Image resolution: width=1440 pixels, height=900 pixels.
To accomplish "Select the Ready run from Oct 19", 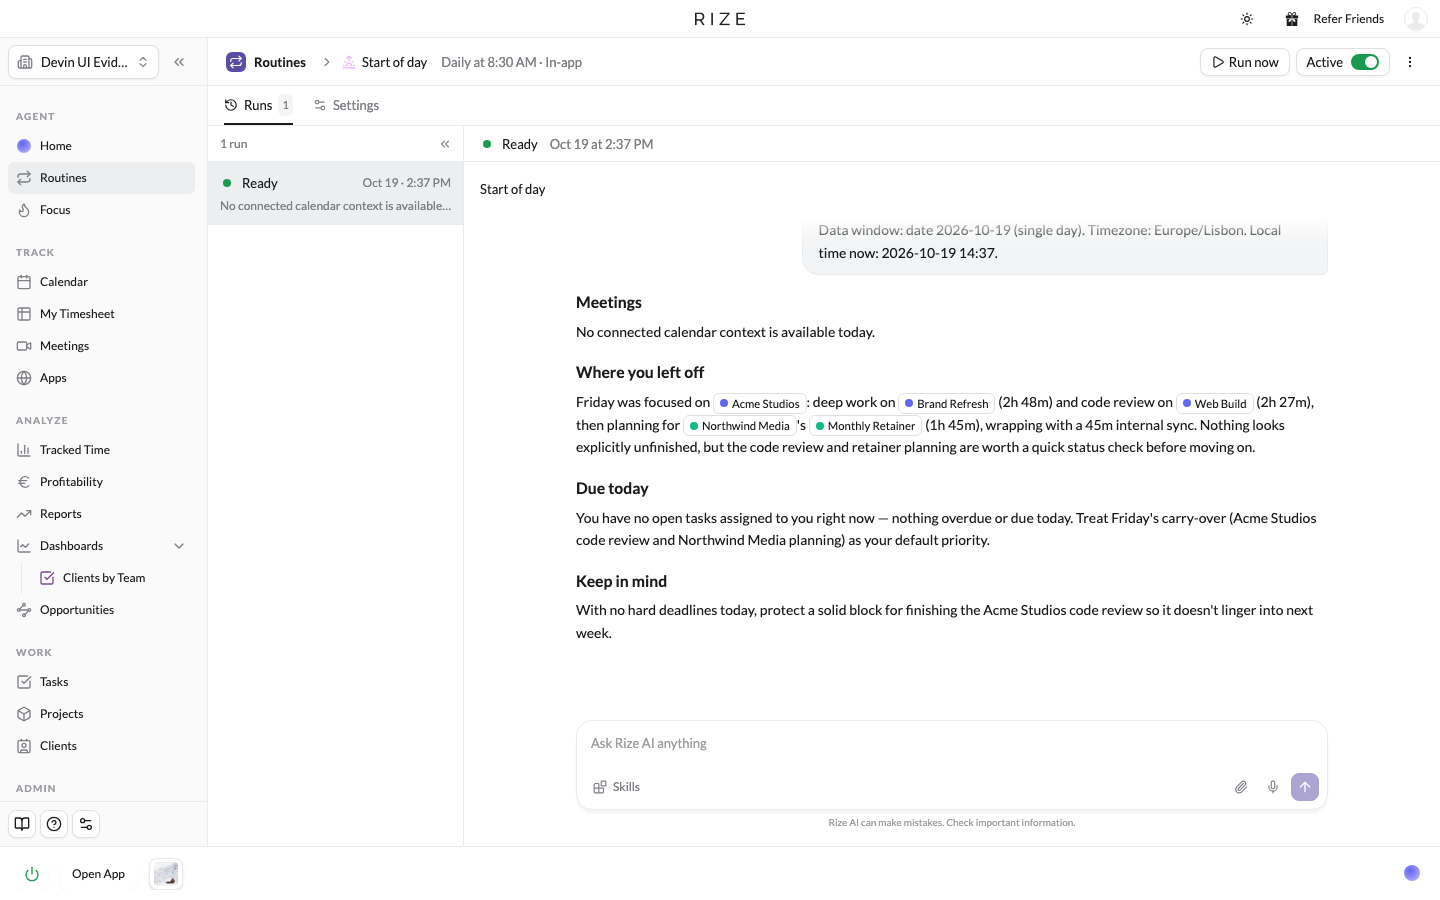I will (x=336, y=193).
